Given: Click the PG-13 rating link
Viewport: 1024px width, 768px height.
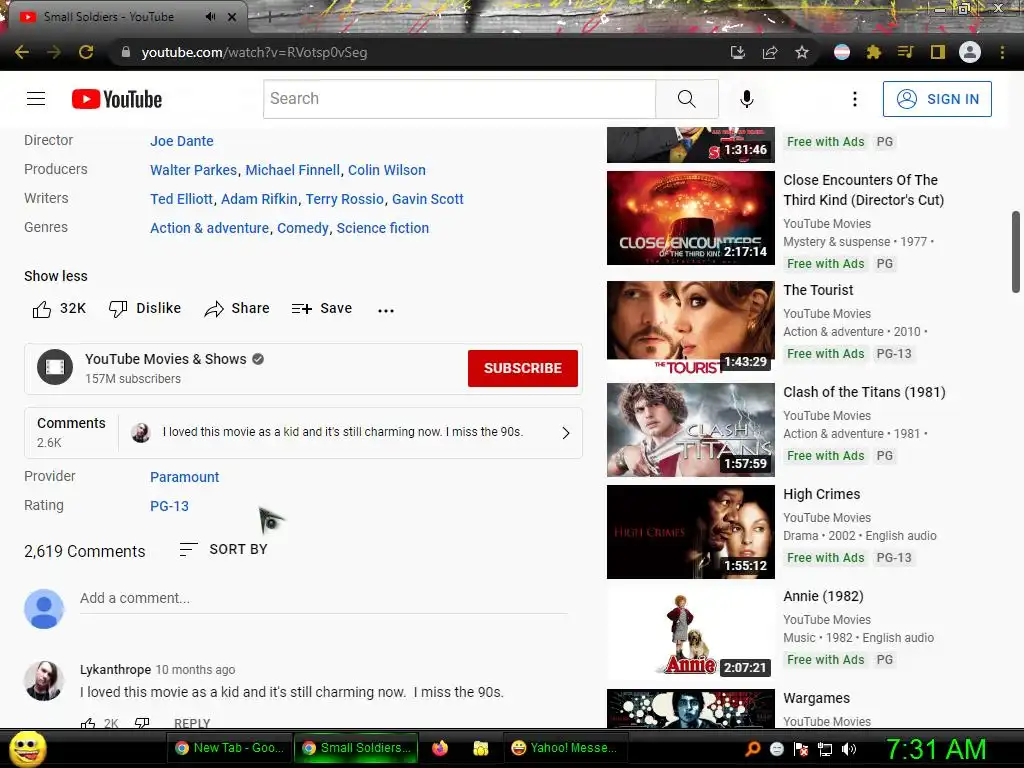Looking at the screenshot, I should tap(169, 506).
